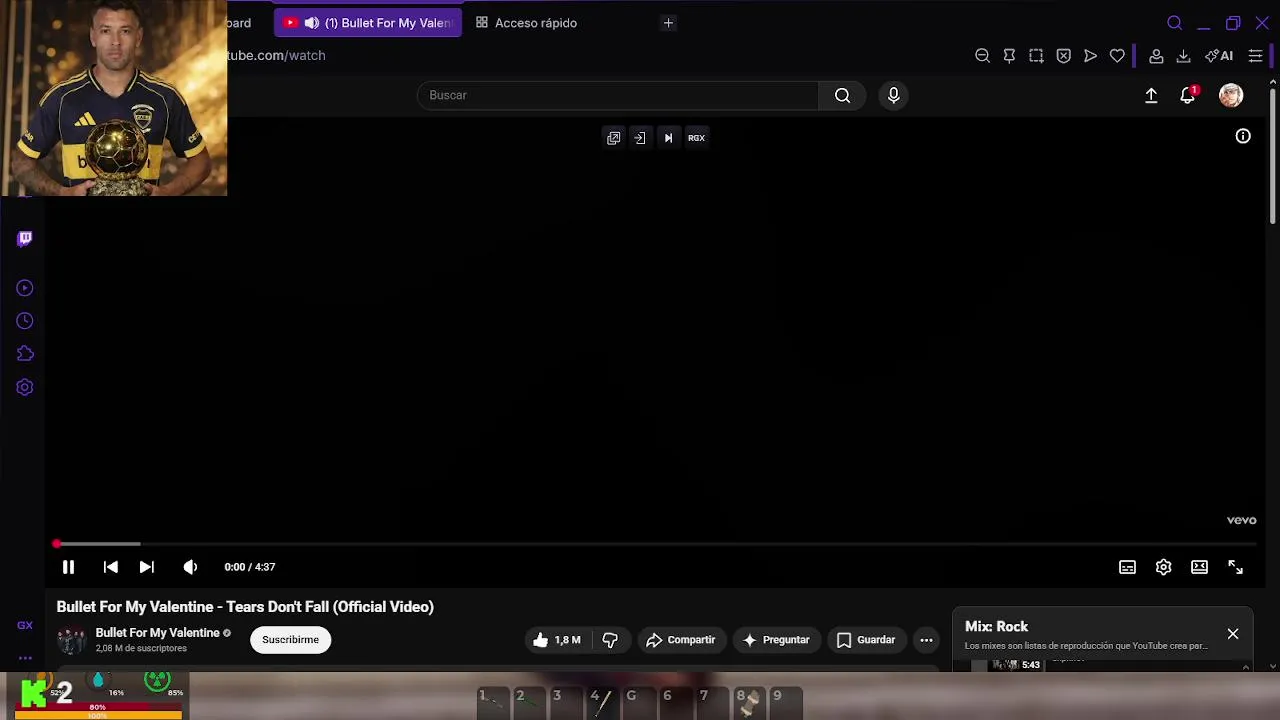Click the vevo logo on video

tap(1241, 520)
